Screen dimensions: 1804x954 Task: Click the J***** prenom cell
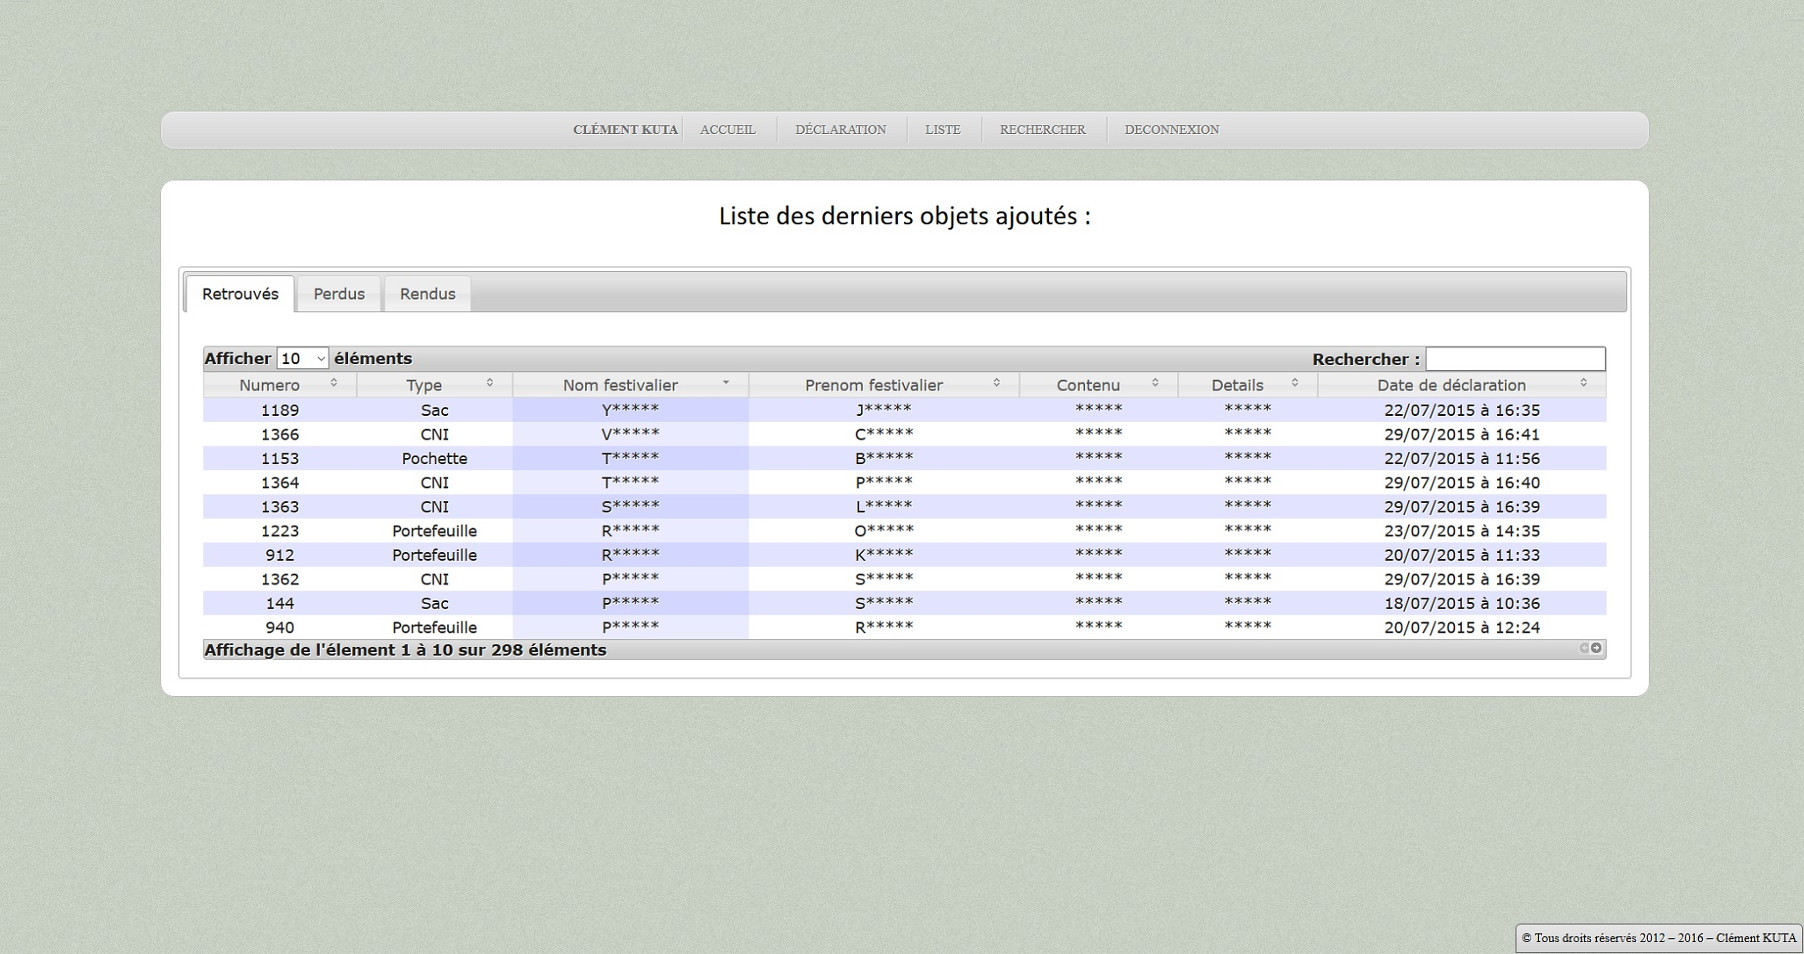click(x=884, y=410)
